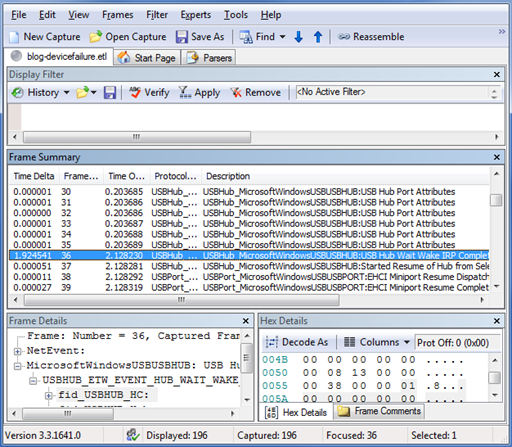512x447 pixels.
Task: Collapse the MicrosoftWindowsUSBUSBHUB tree node
Action: pos(18,366)
